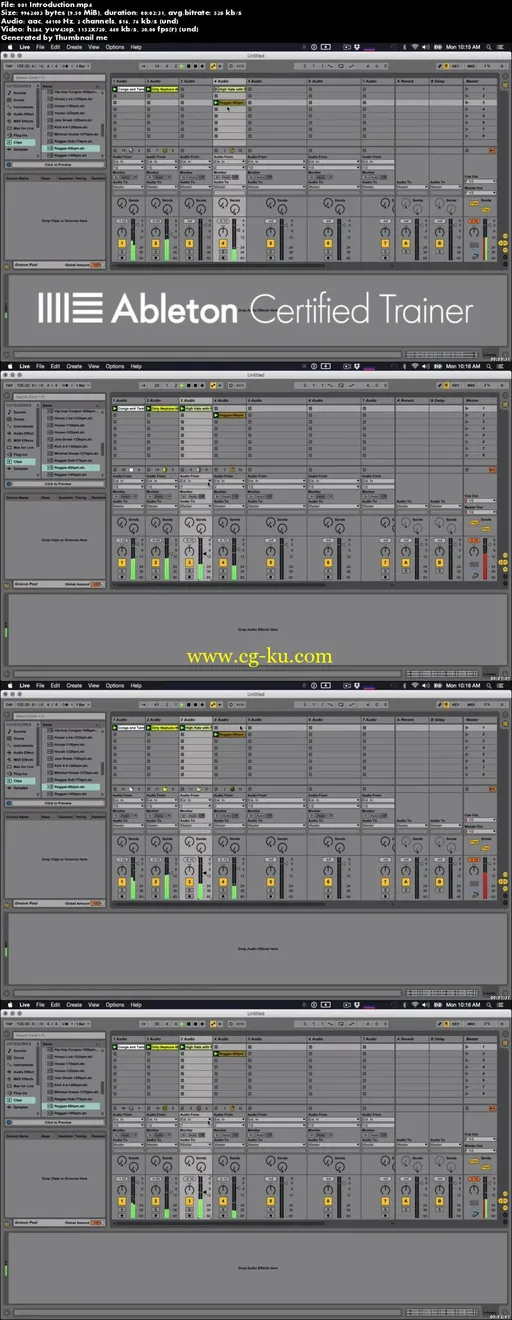Select Sounds browser category in Certified Trainer frame

21,94
